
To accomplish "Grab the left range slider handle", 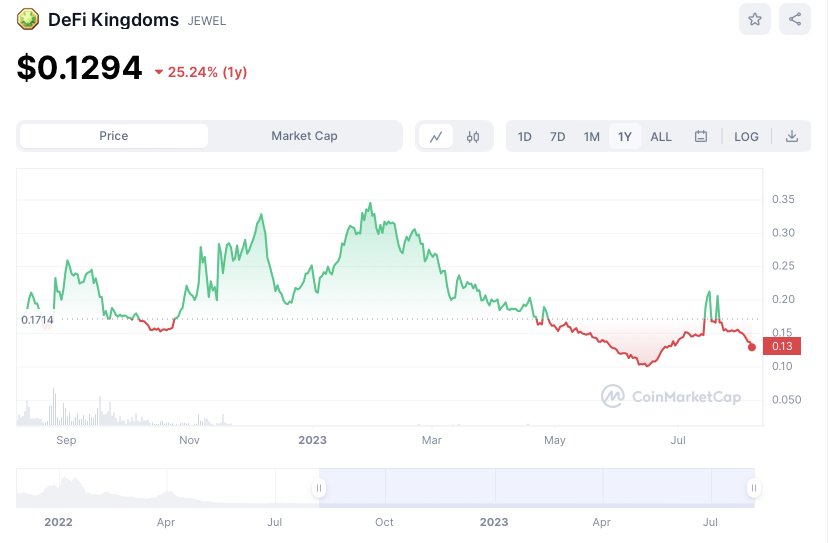I will click(318, 488).
